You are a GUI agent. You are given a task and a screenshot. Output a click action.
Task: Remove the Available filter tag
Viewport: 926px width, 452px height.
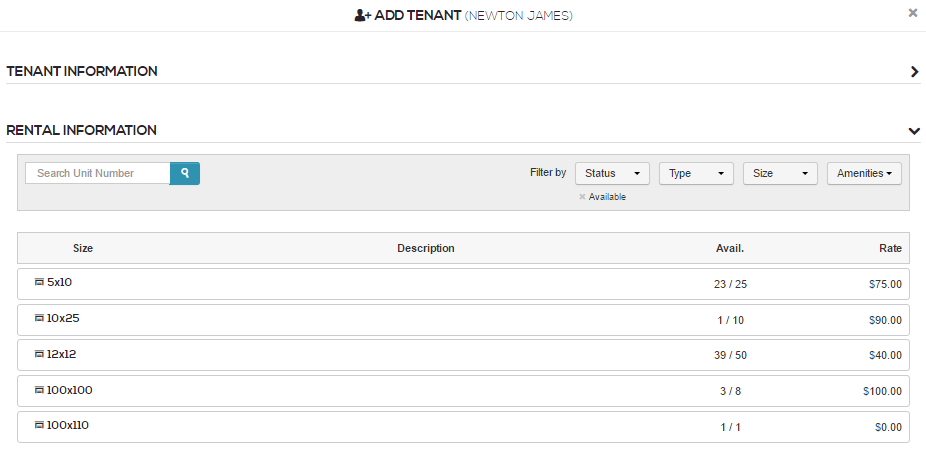coord(582,197)
